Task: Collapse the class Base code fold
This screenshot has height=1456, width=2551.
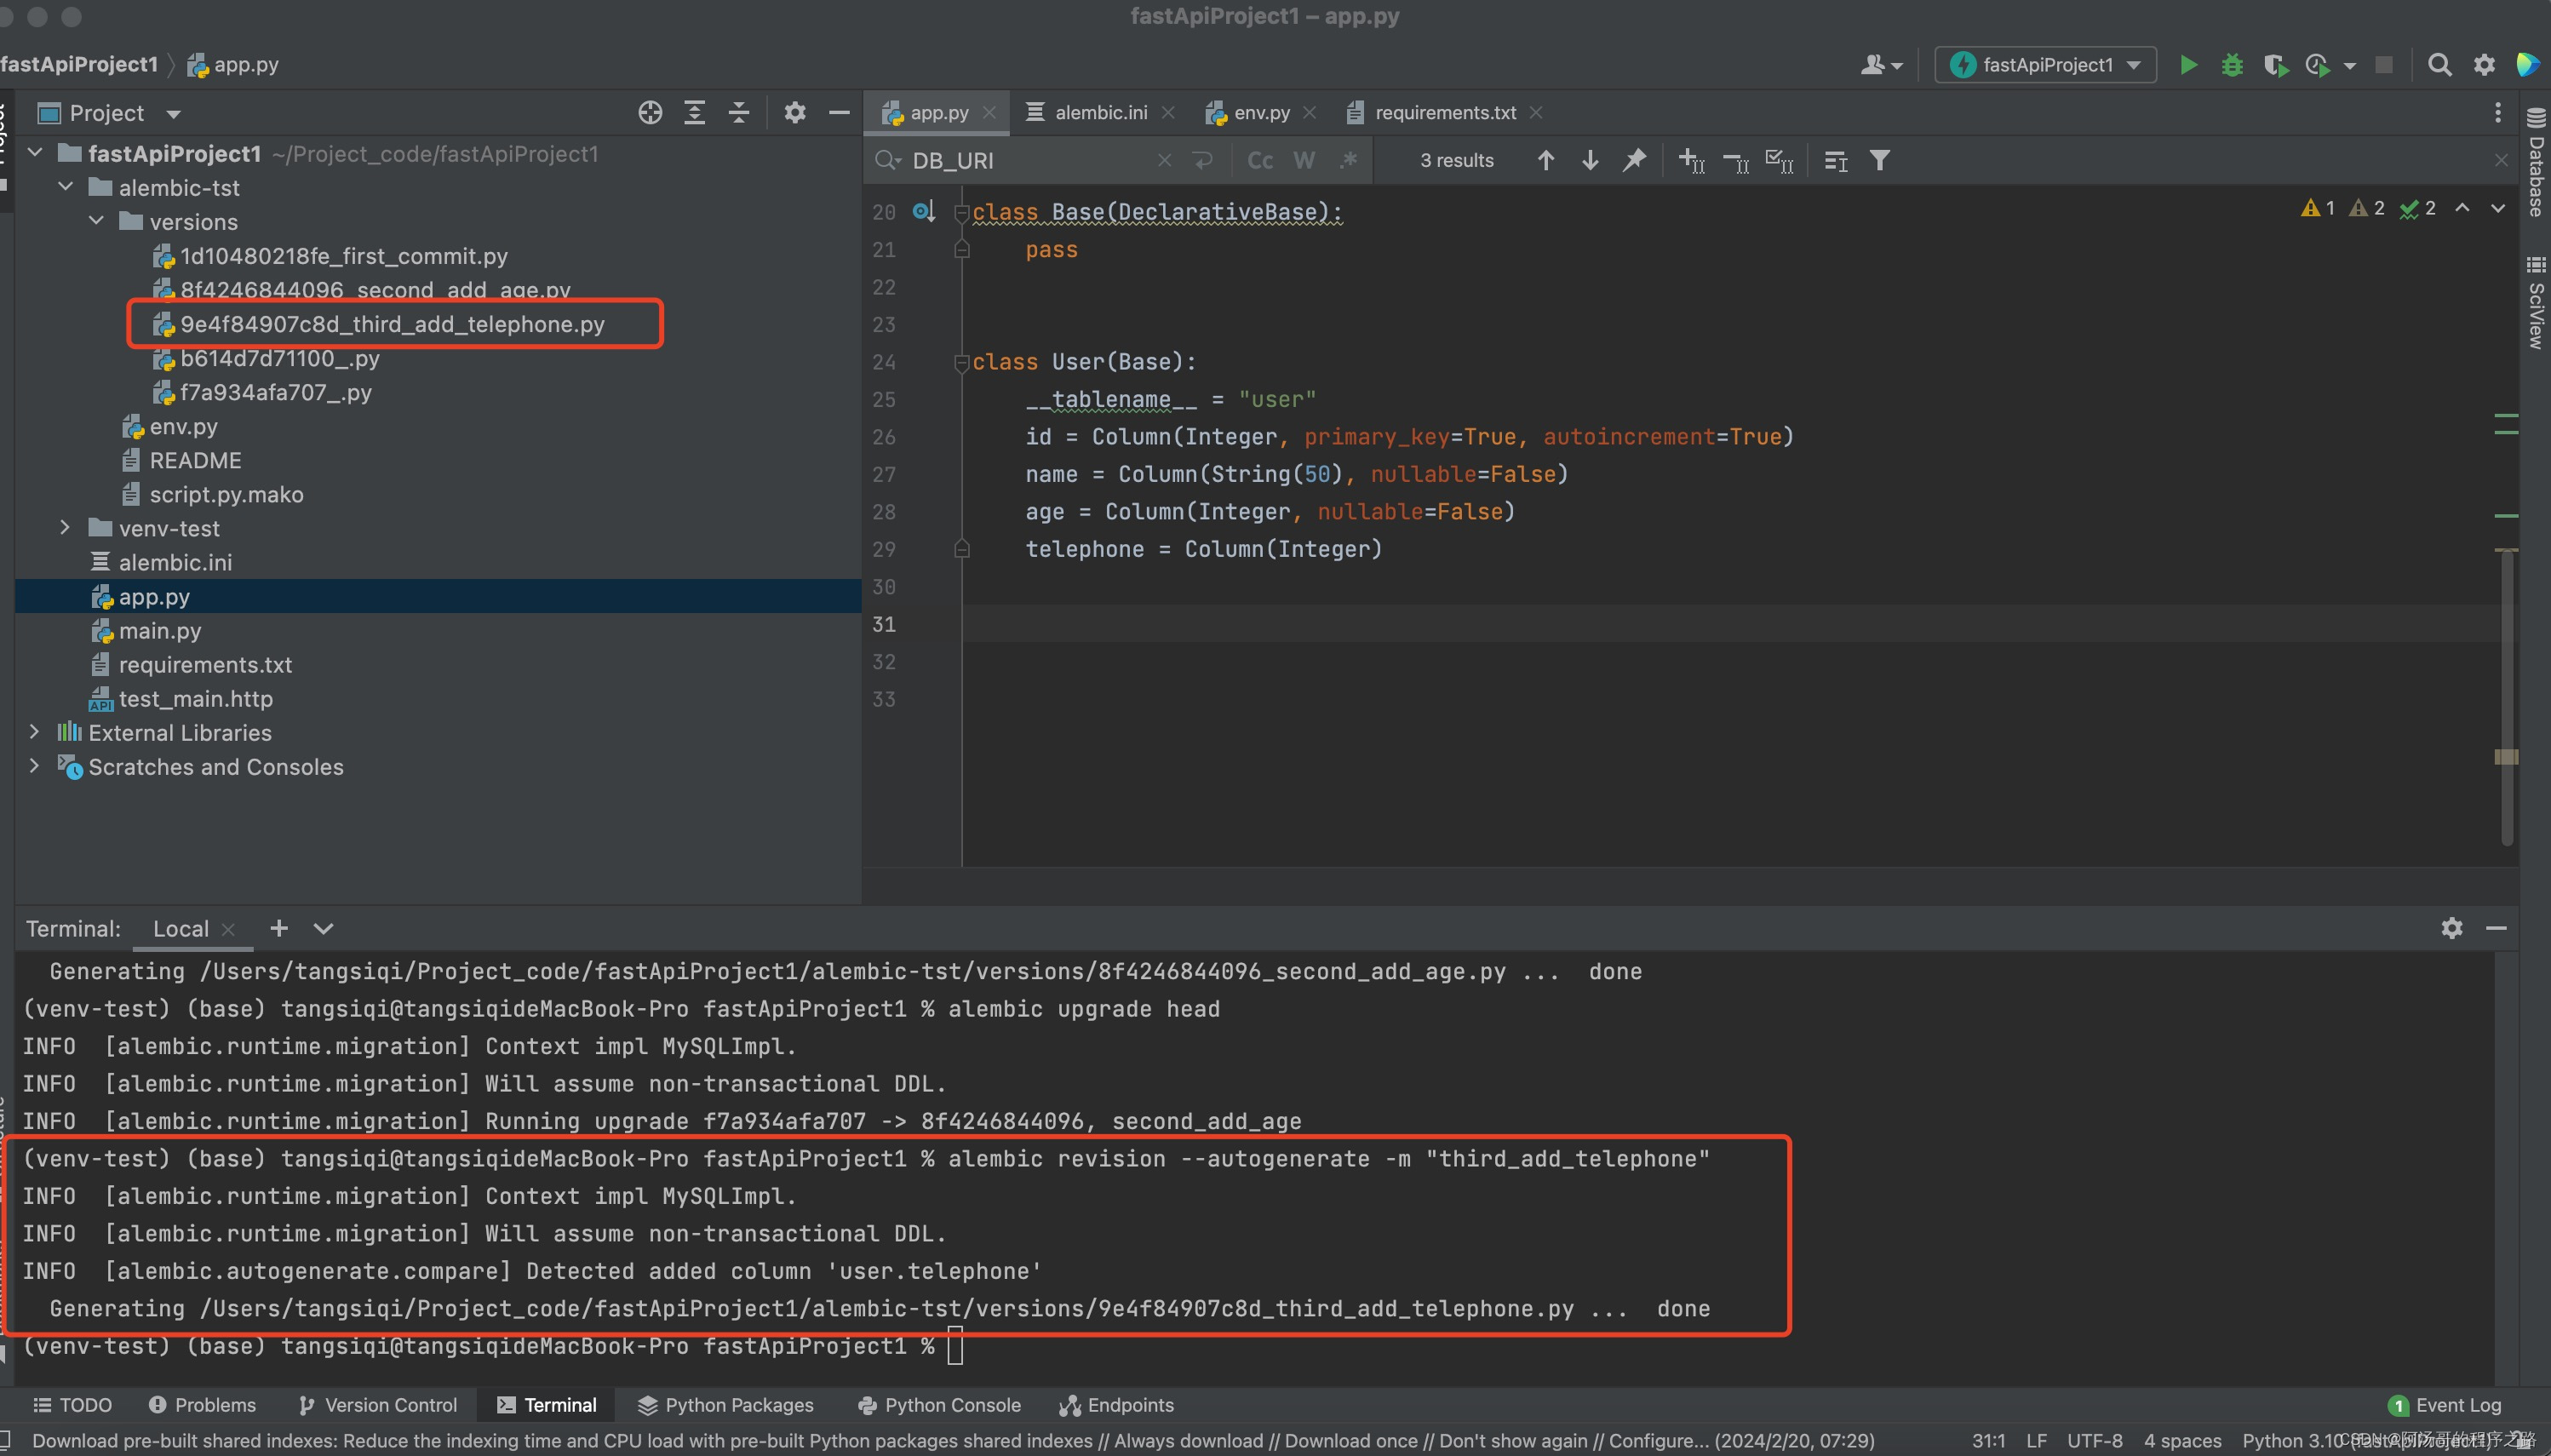Action: 962,212
